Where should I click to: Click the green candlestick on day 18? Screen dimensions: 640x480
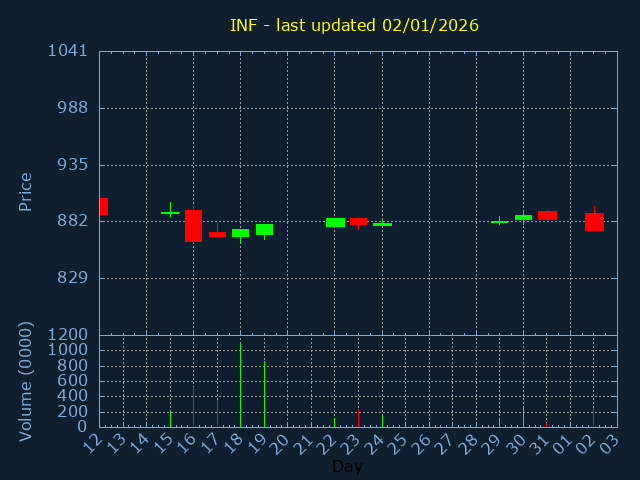point(240,233)
